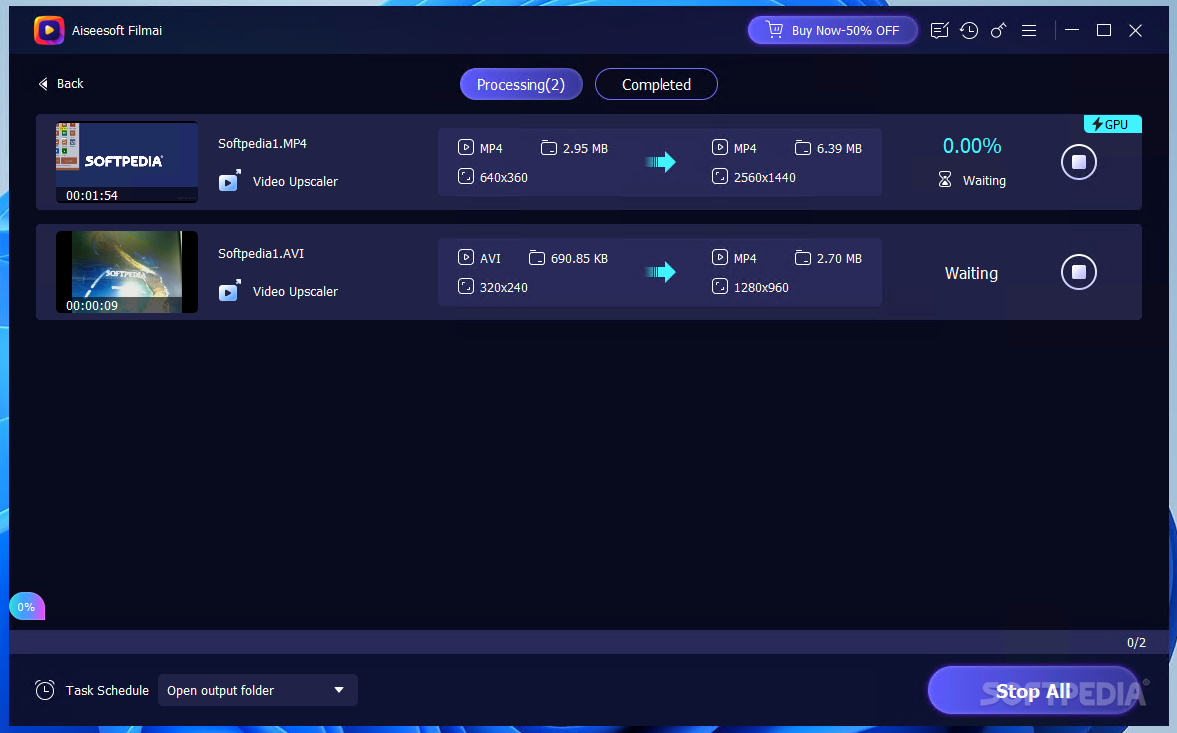Go Back to the previous screen

pos(61,83)
